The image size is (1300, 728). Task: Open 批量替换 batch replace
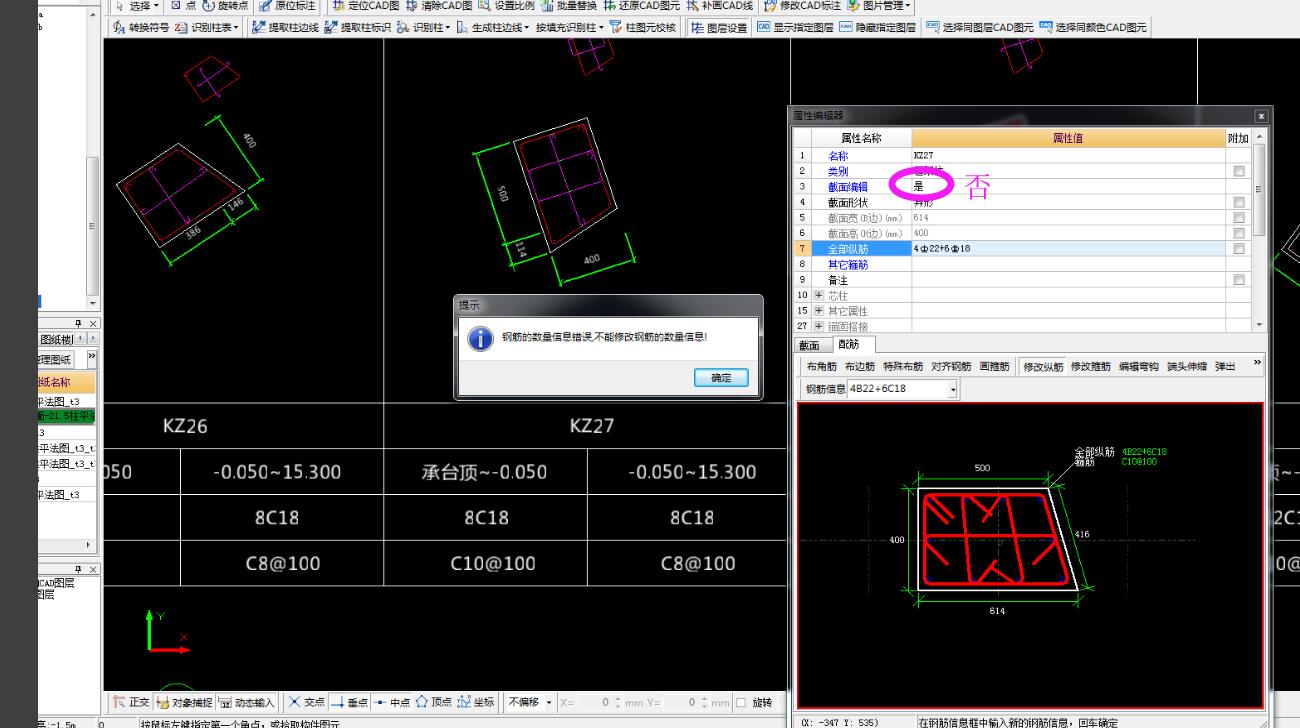[x=570, y=6]
